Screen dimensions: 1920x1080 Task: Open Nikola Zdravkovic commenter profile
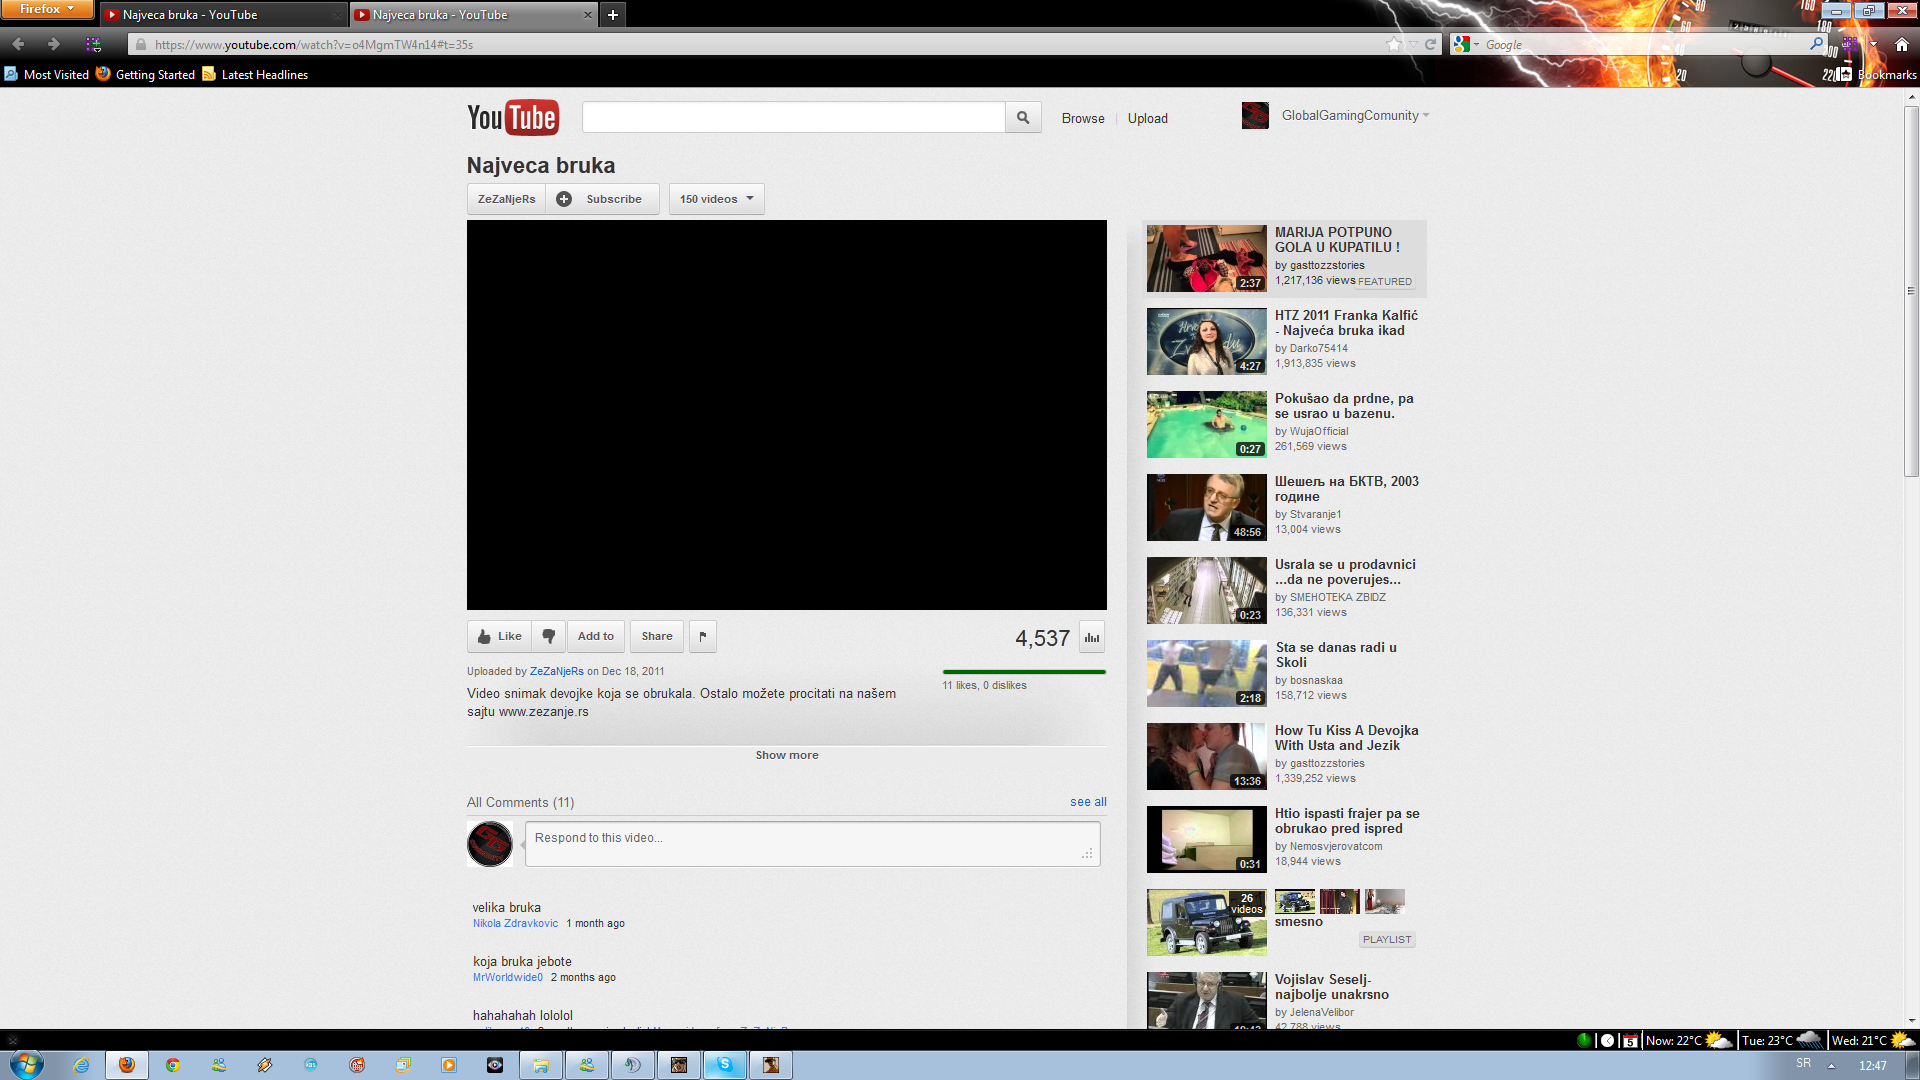515,923
